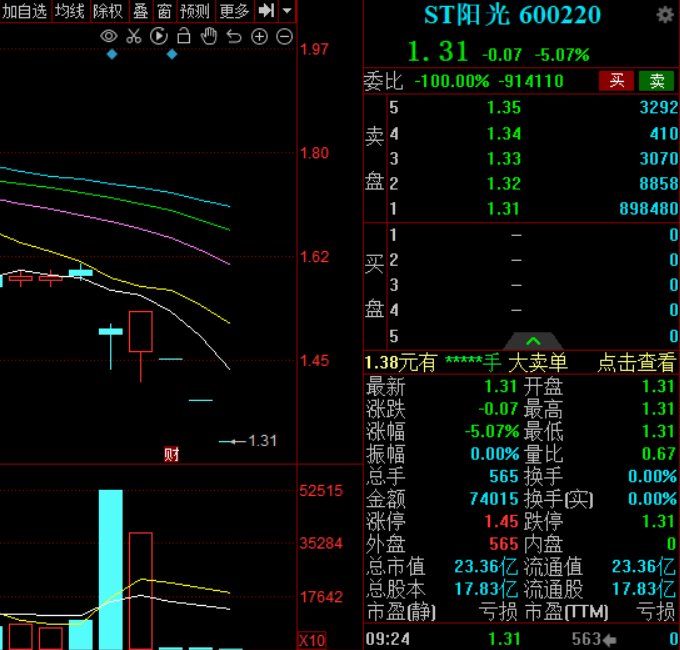This screenshot has height=650, width=680.
Task: Select the 除权 toolbar item
Action: click(x=108, y=11)
